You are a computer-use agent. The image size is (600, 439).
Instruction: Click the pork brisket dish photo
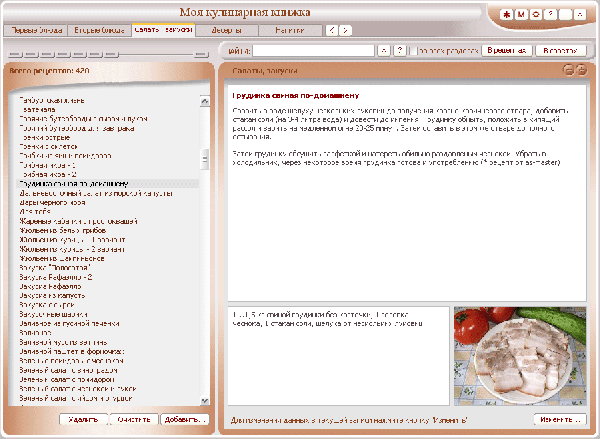pos(520,356)
